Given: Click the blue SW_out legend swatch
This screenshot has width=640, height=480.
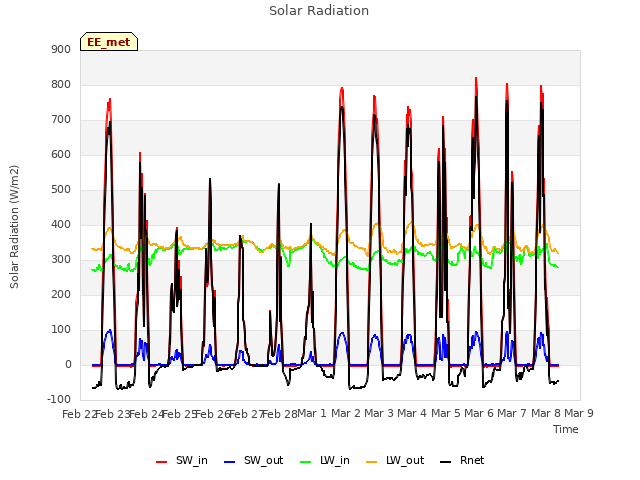Looking at the screenshot, I should 230,462.
